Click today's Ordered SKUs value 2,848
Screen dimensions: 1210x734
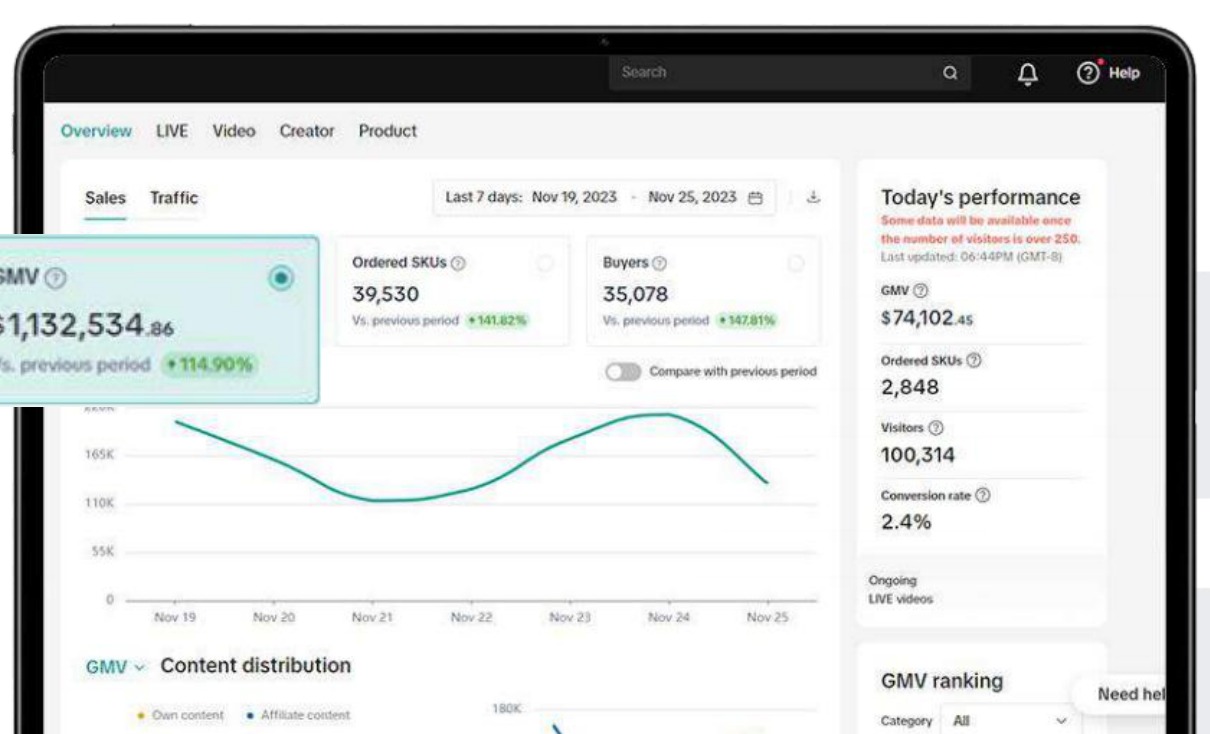(909, 387)
